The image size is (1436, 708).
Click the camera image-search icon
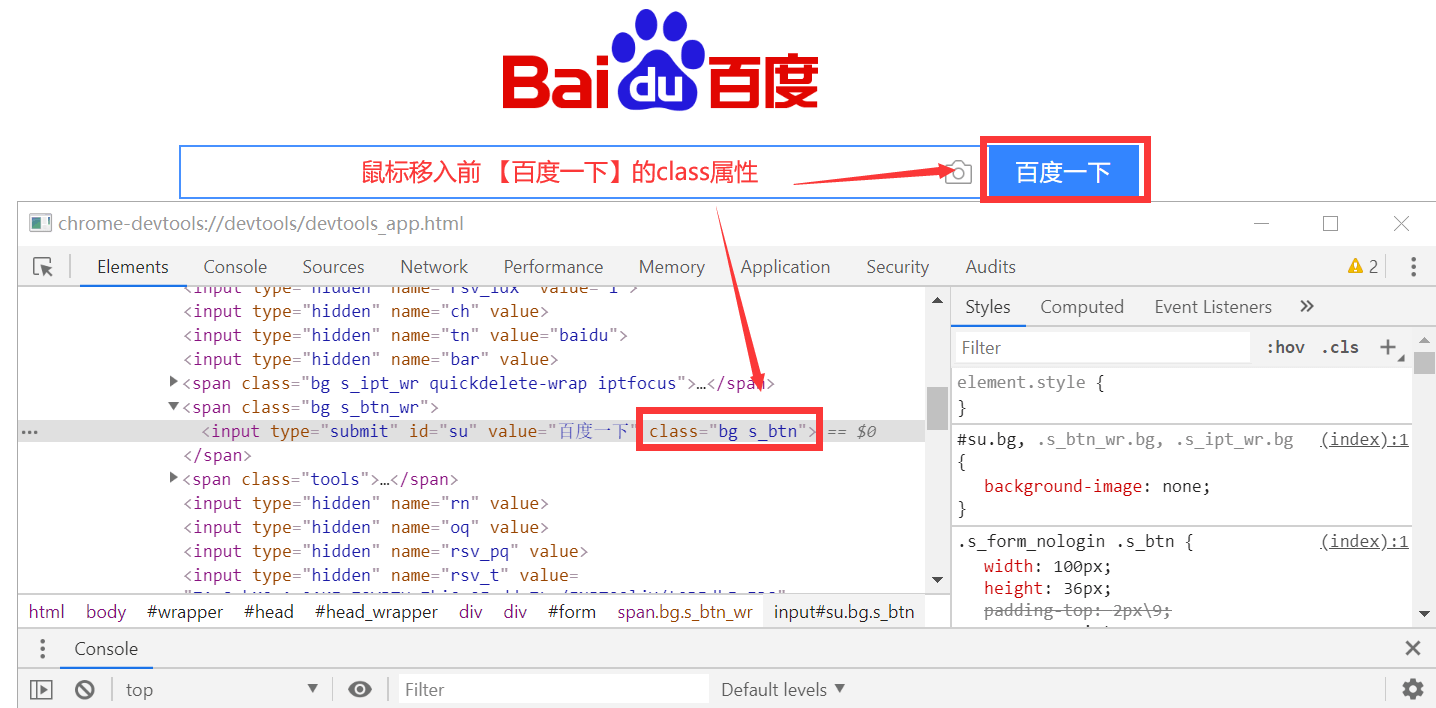958,172
